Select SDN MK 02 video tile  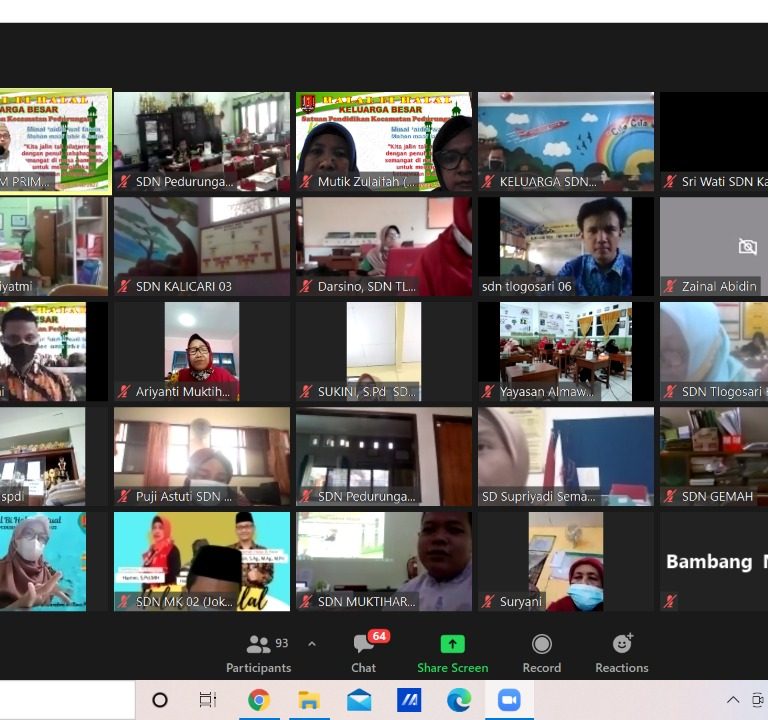click(x=202, y=561)
